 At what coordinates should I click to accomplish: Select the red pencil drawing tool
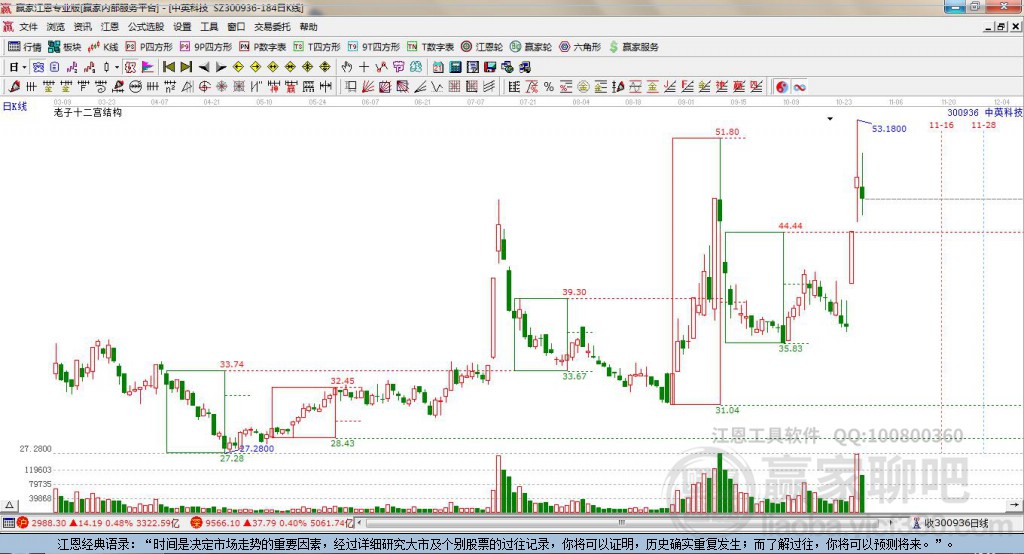[14, 87]
